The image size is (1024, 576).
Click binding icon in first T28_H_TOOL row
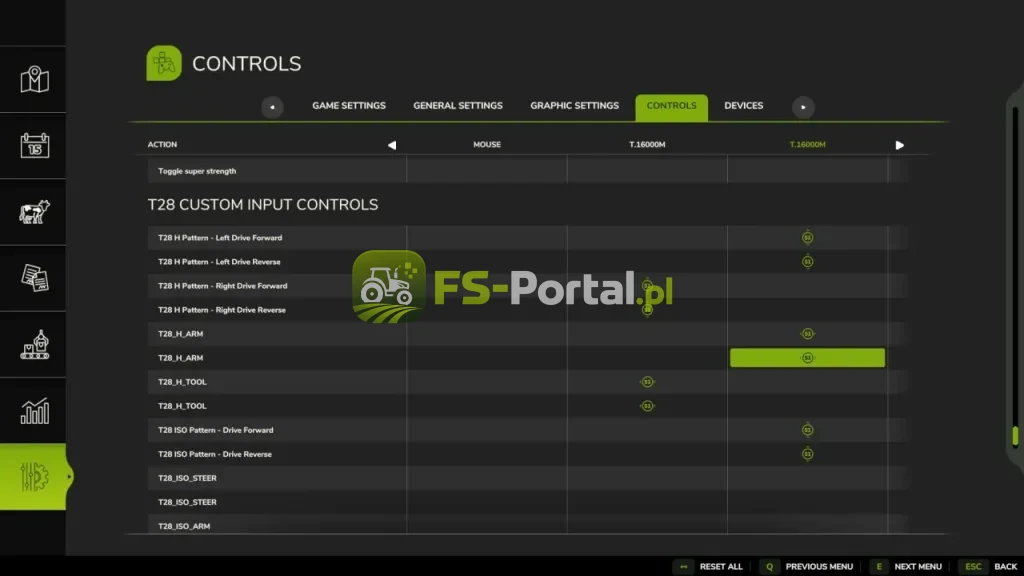coord(647,382)
